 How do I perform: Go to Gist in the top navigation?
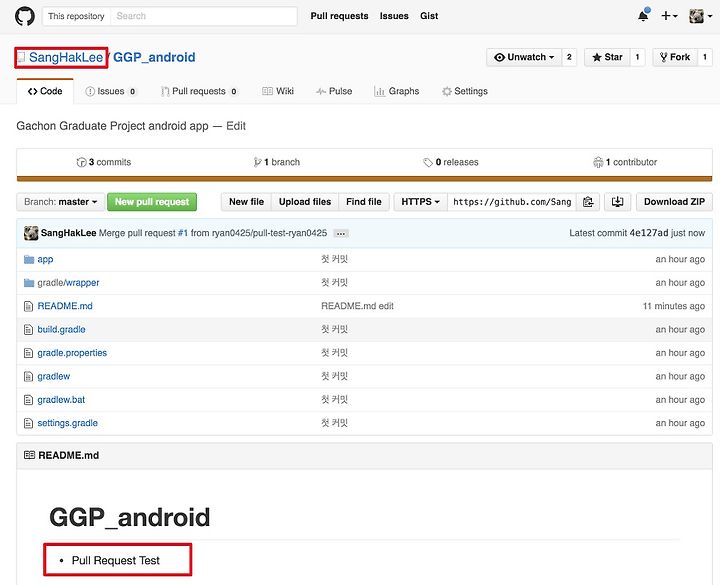(x=429, y=16)
